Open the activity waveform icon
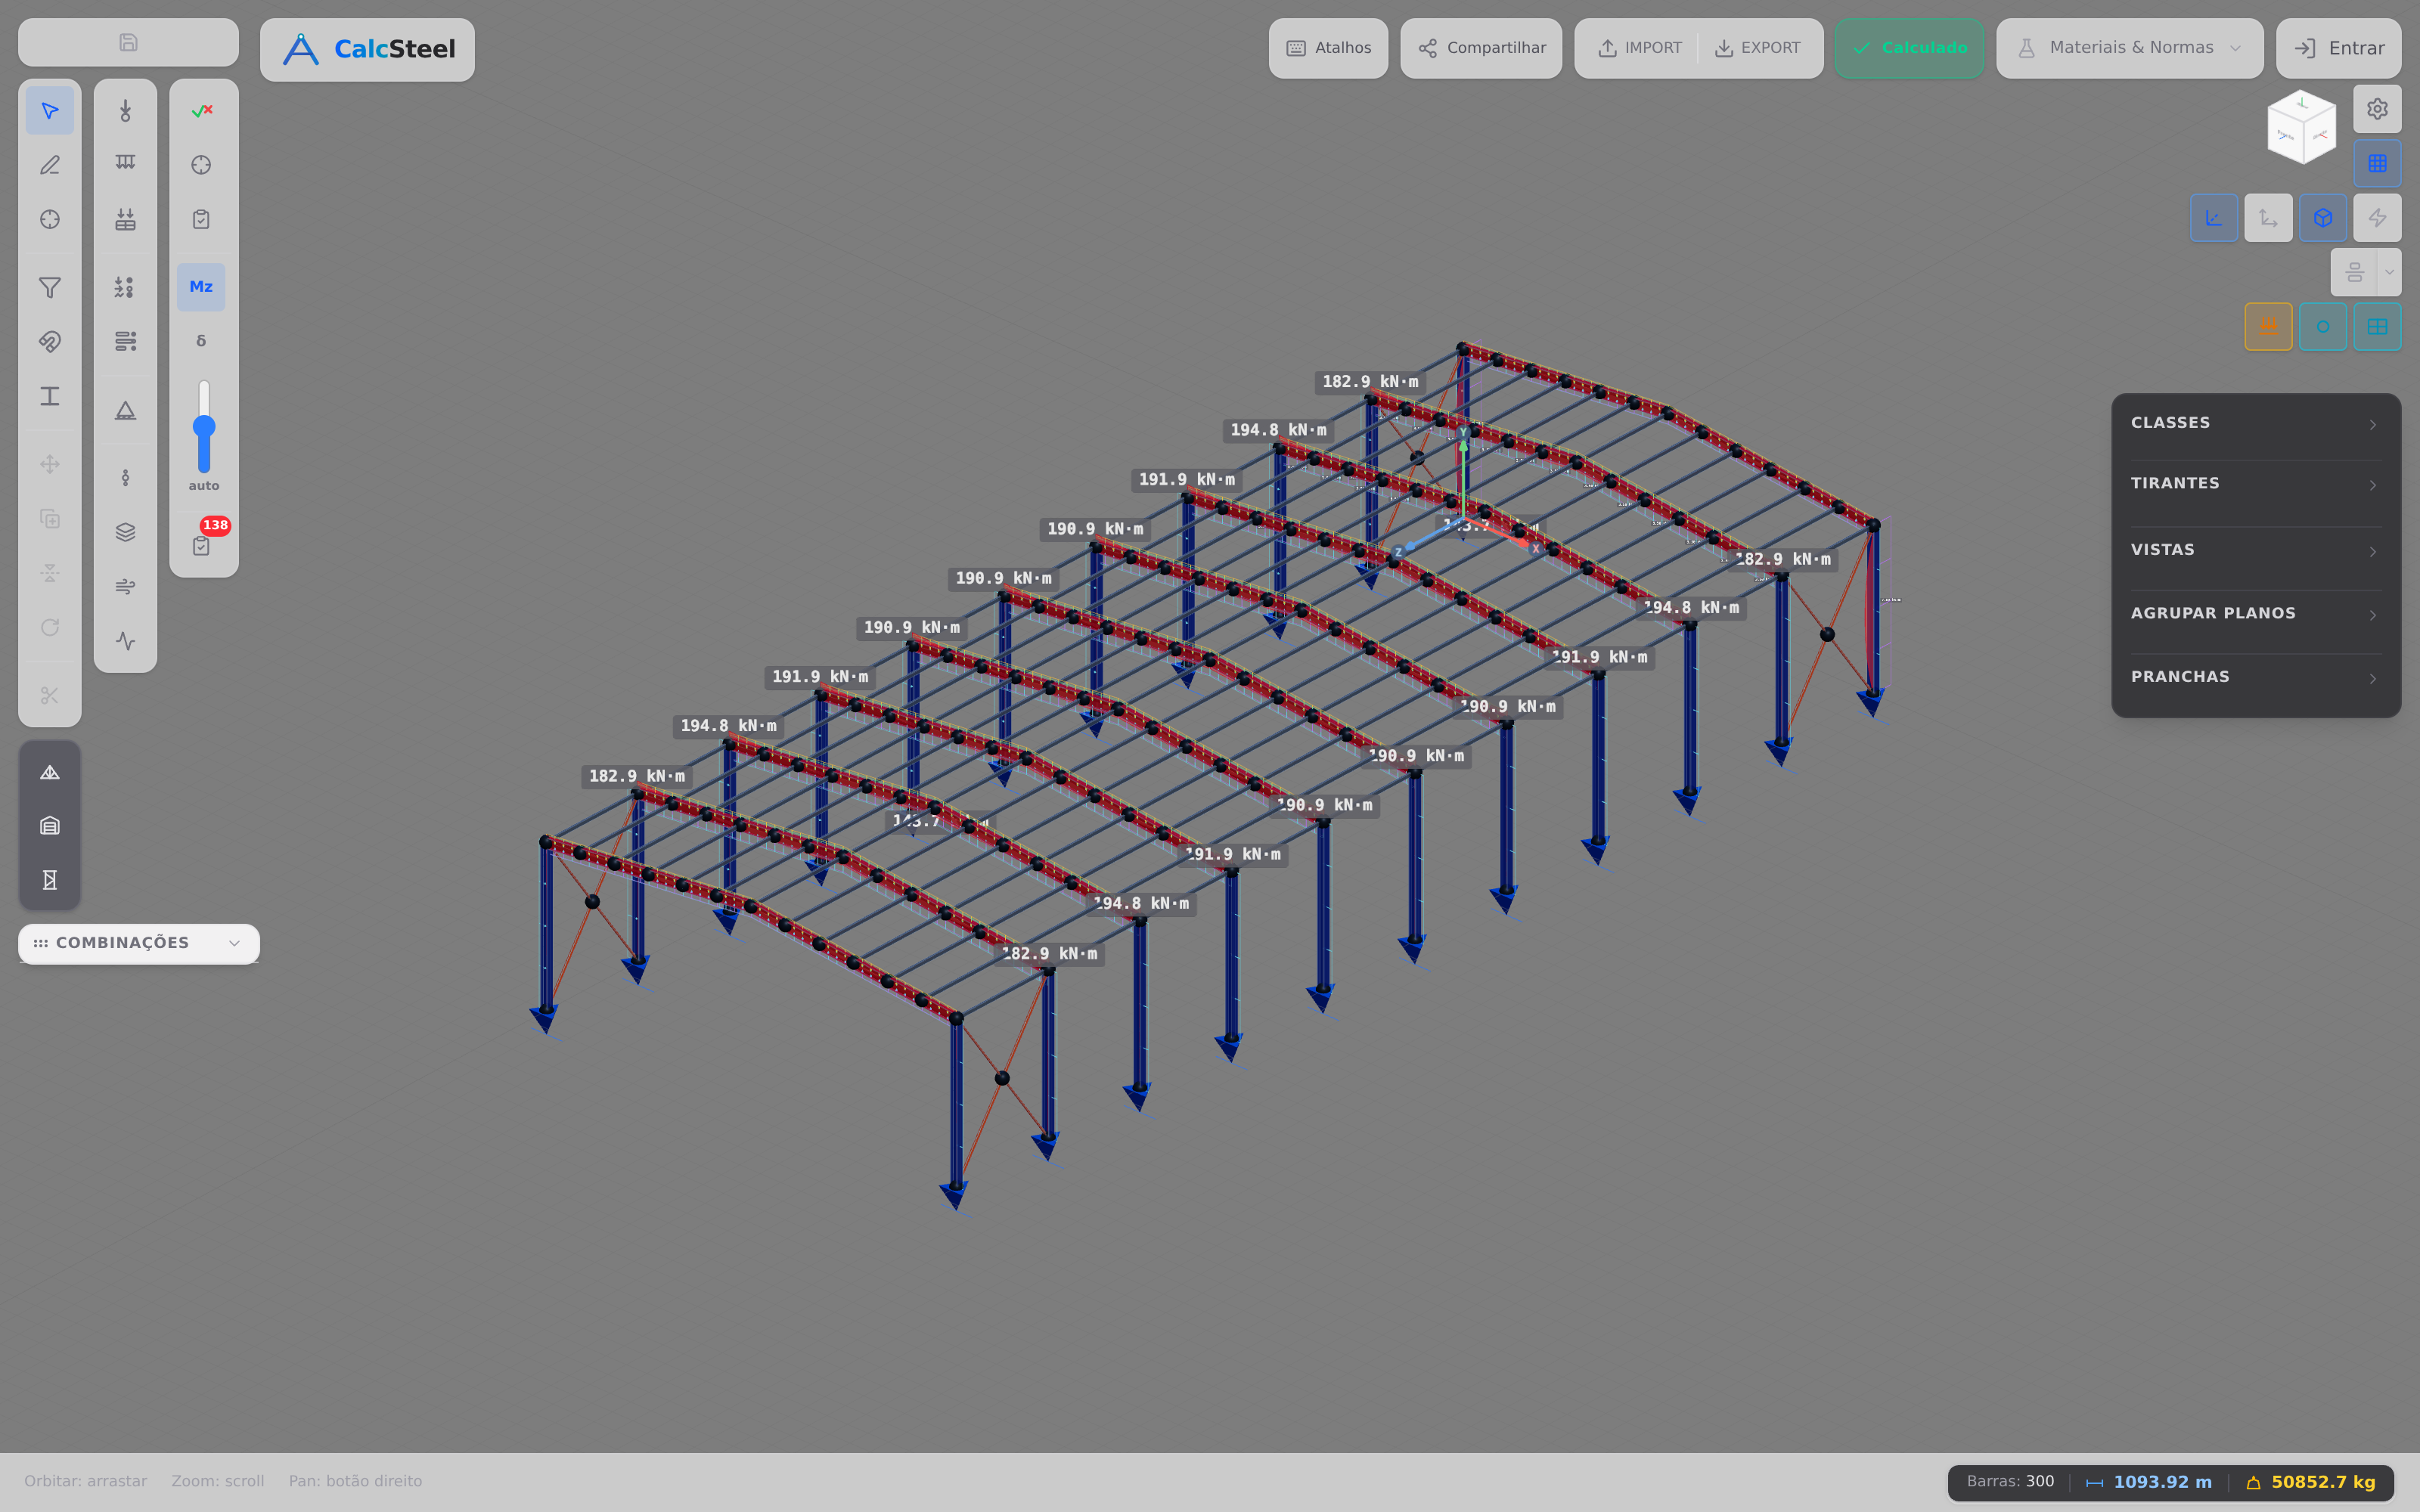The image size is (2420, 1512). click(125, 641)
